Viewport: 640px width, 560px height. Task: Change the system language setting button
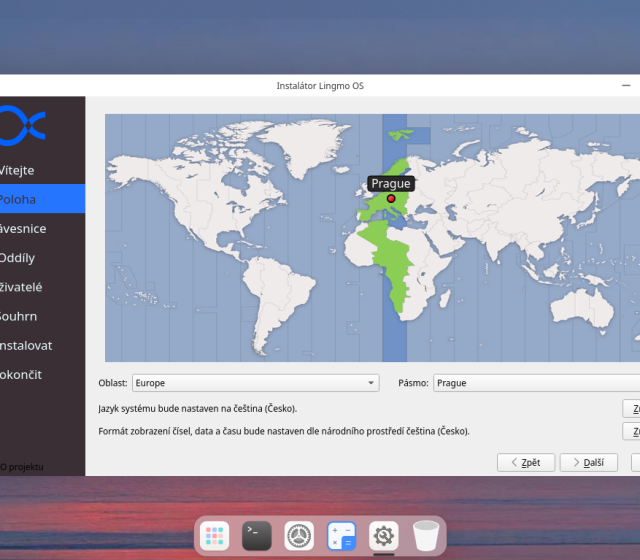[x=632, y=409]
